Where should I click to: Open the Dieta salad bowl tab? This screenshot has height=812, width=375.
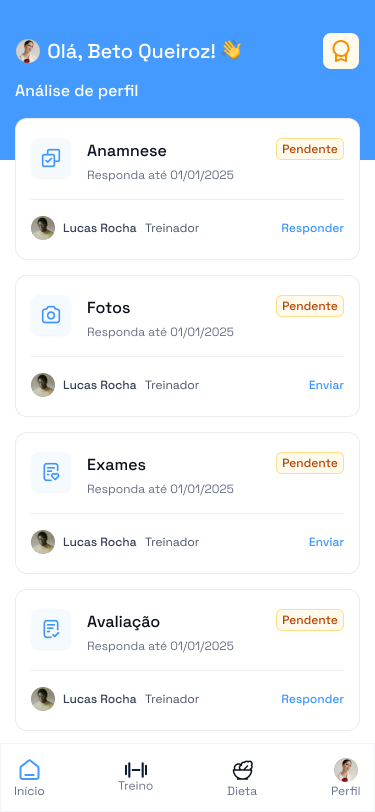[242, 777]
